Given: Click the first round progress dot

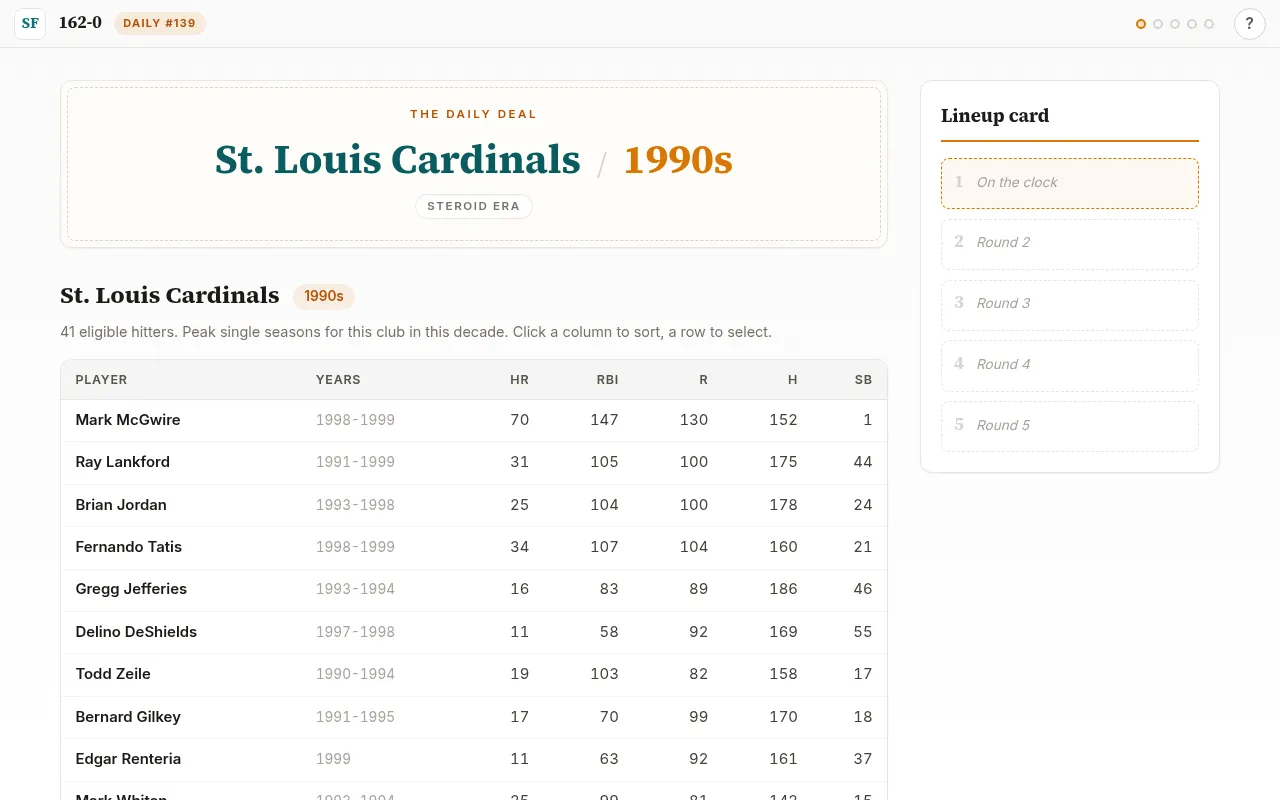Looking at the screenshot, I should [x=1141, y=24].
